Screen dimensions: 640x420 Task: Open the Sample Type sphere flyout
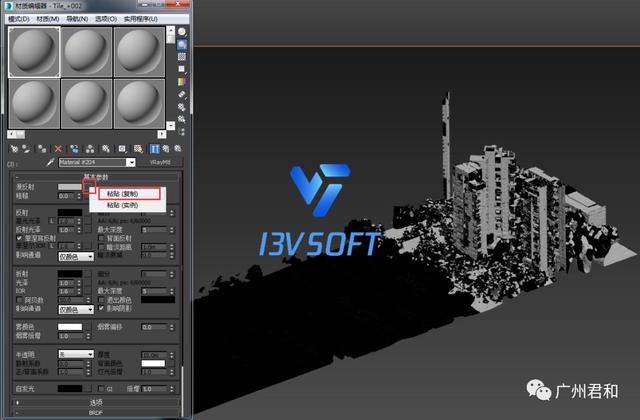pos(182,32)
